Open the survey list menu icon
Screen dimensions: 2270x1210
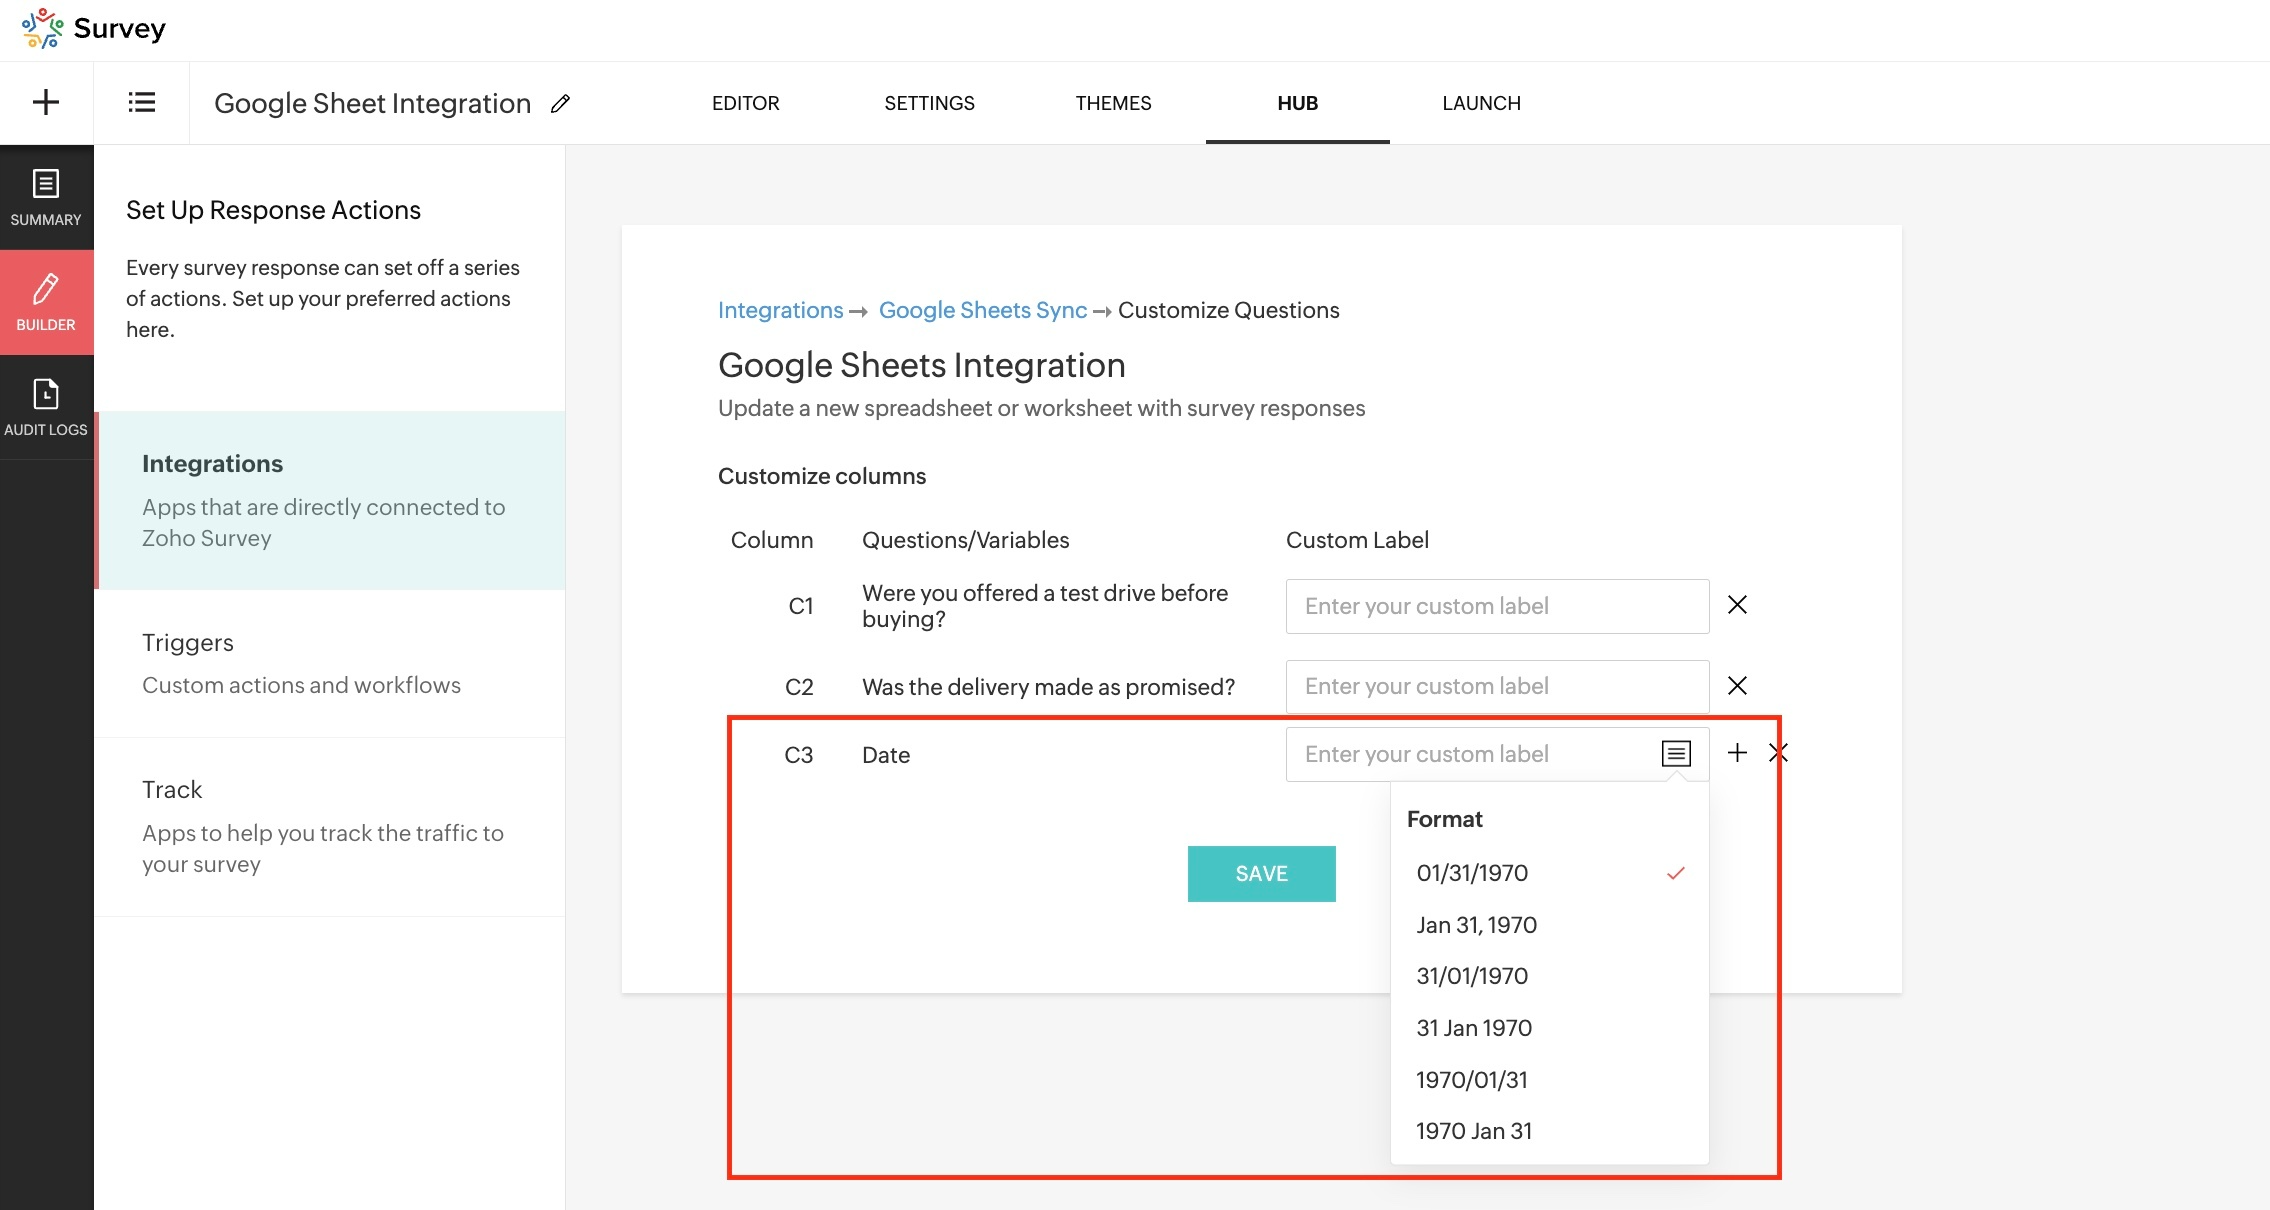(142, 102)
